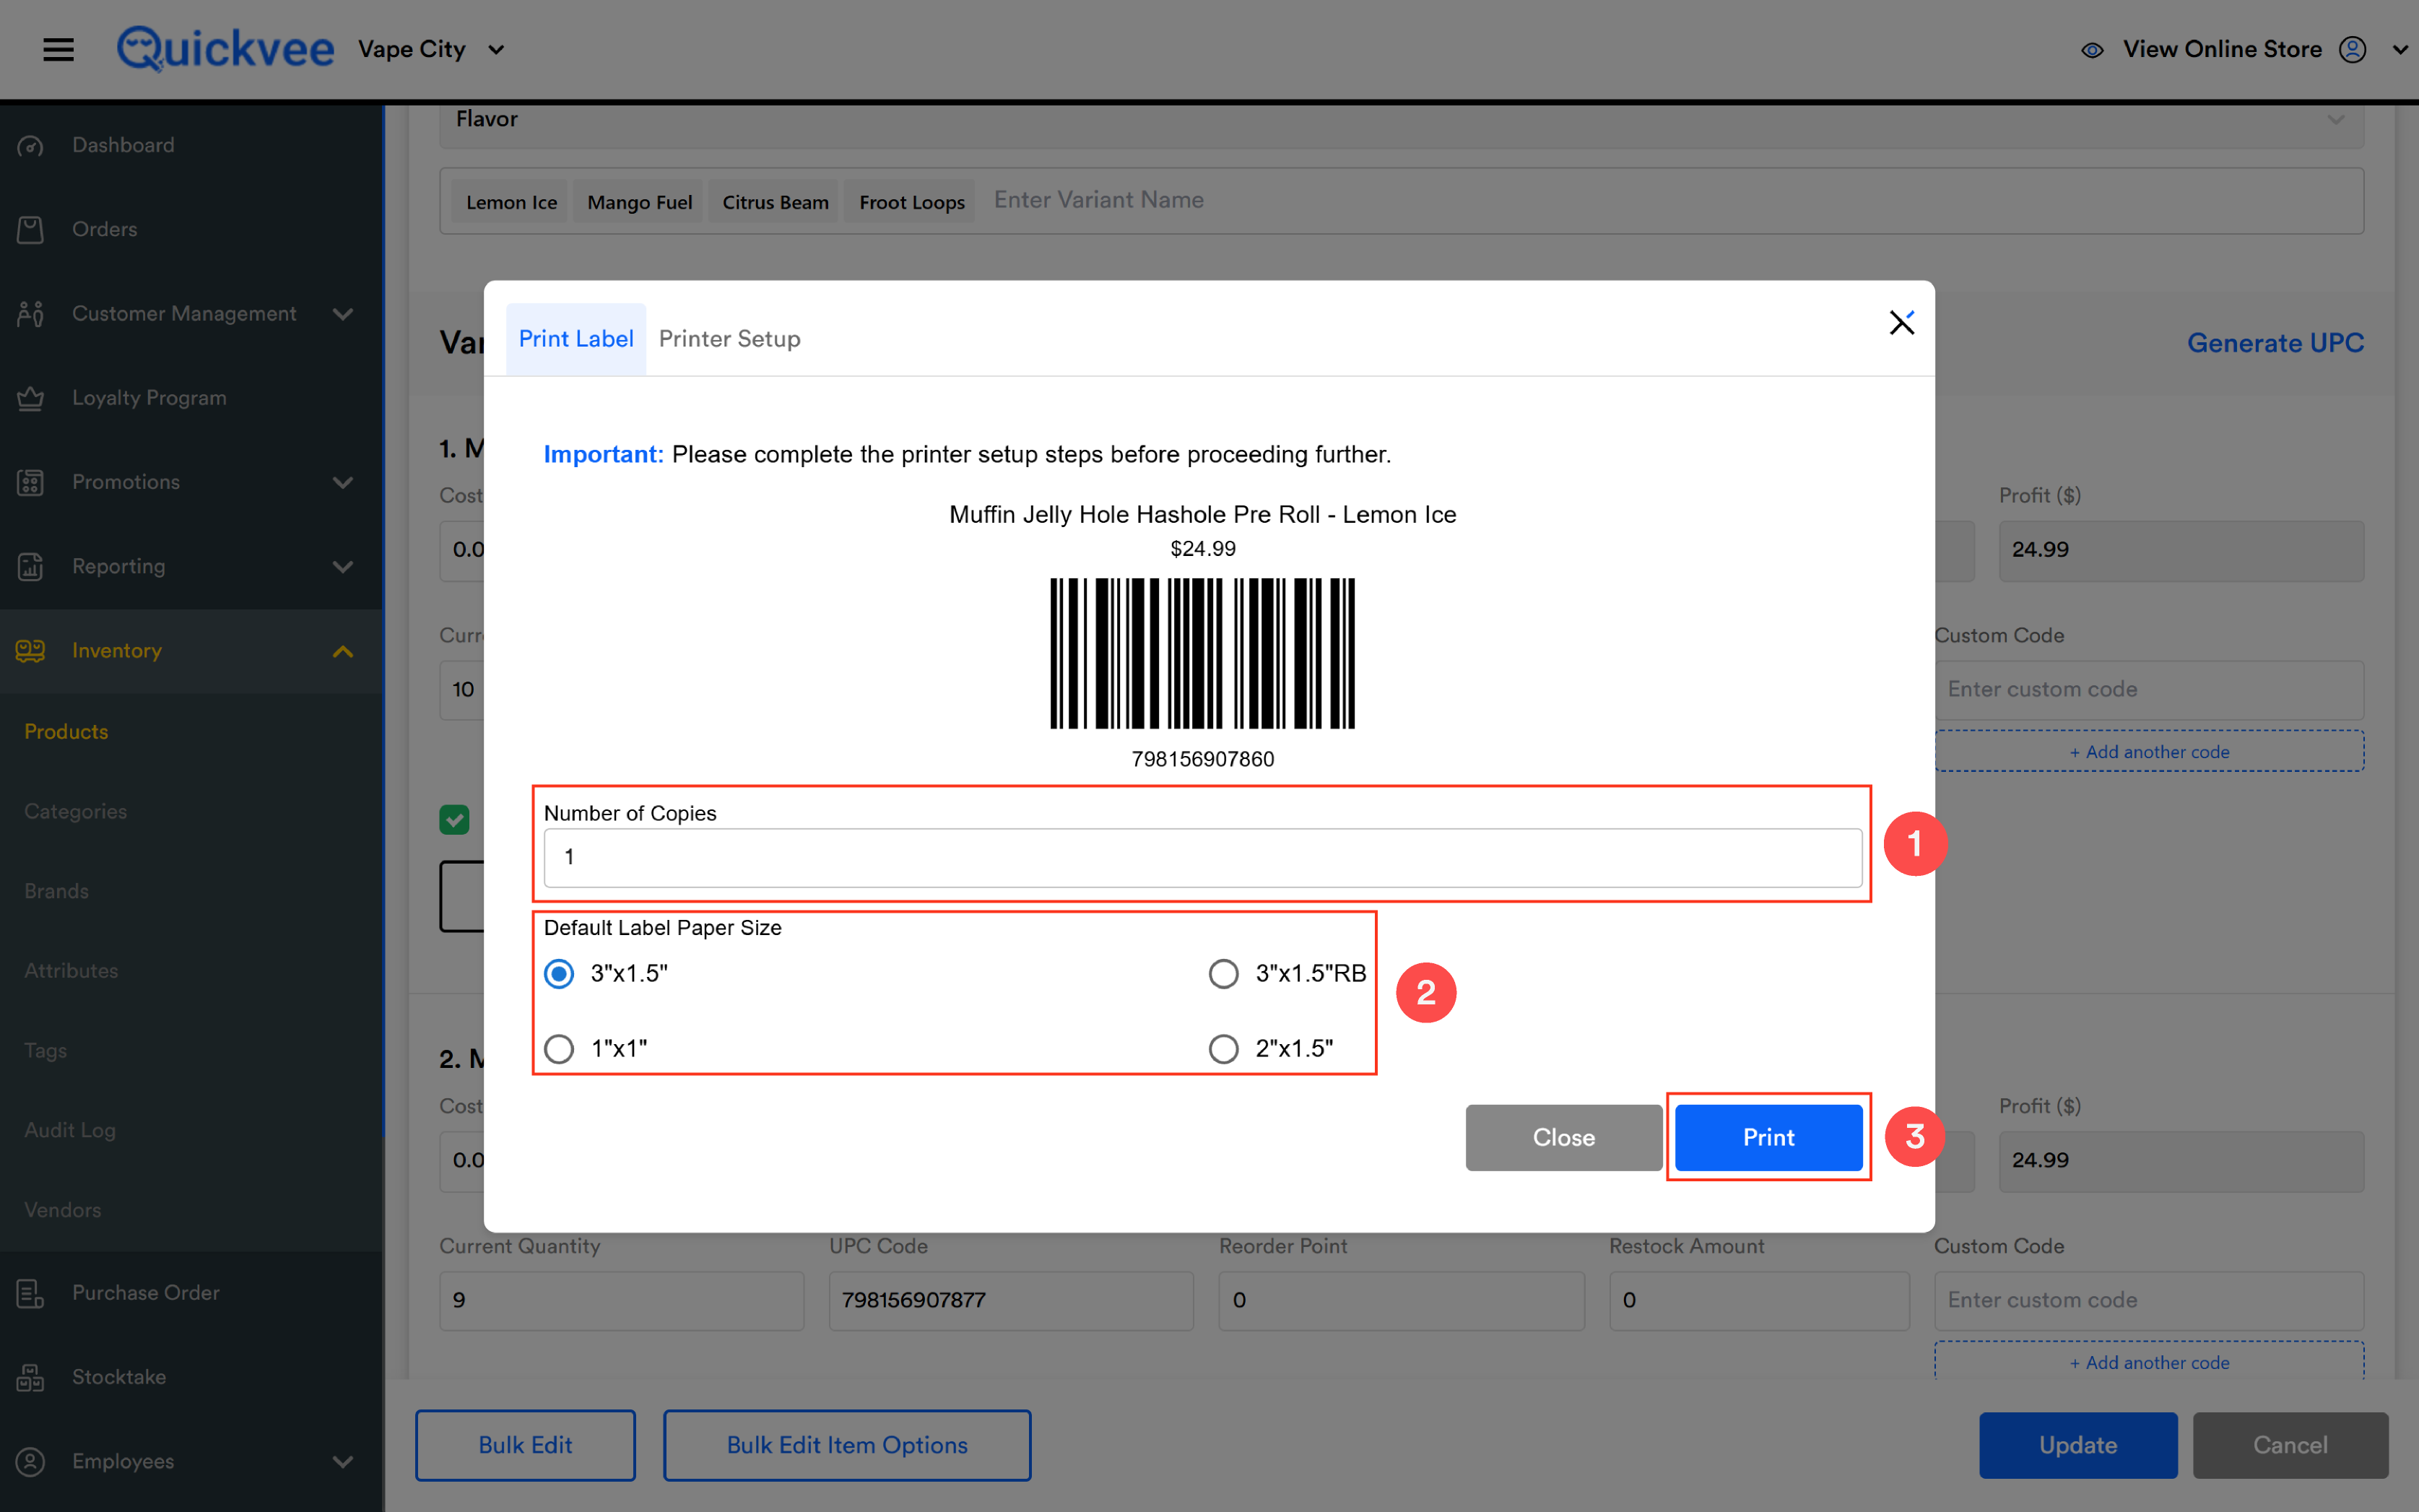Click the Reorder Point field showing 0
2419x1512 pixels.
tap(1401, 1300)
